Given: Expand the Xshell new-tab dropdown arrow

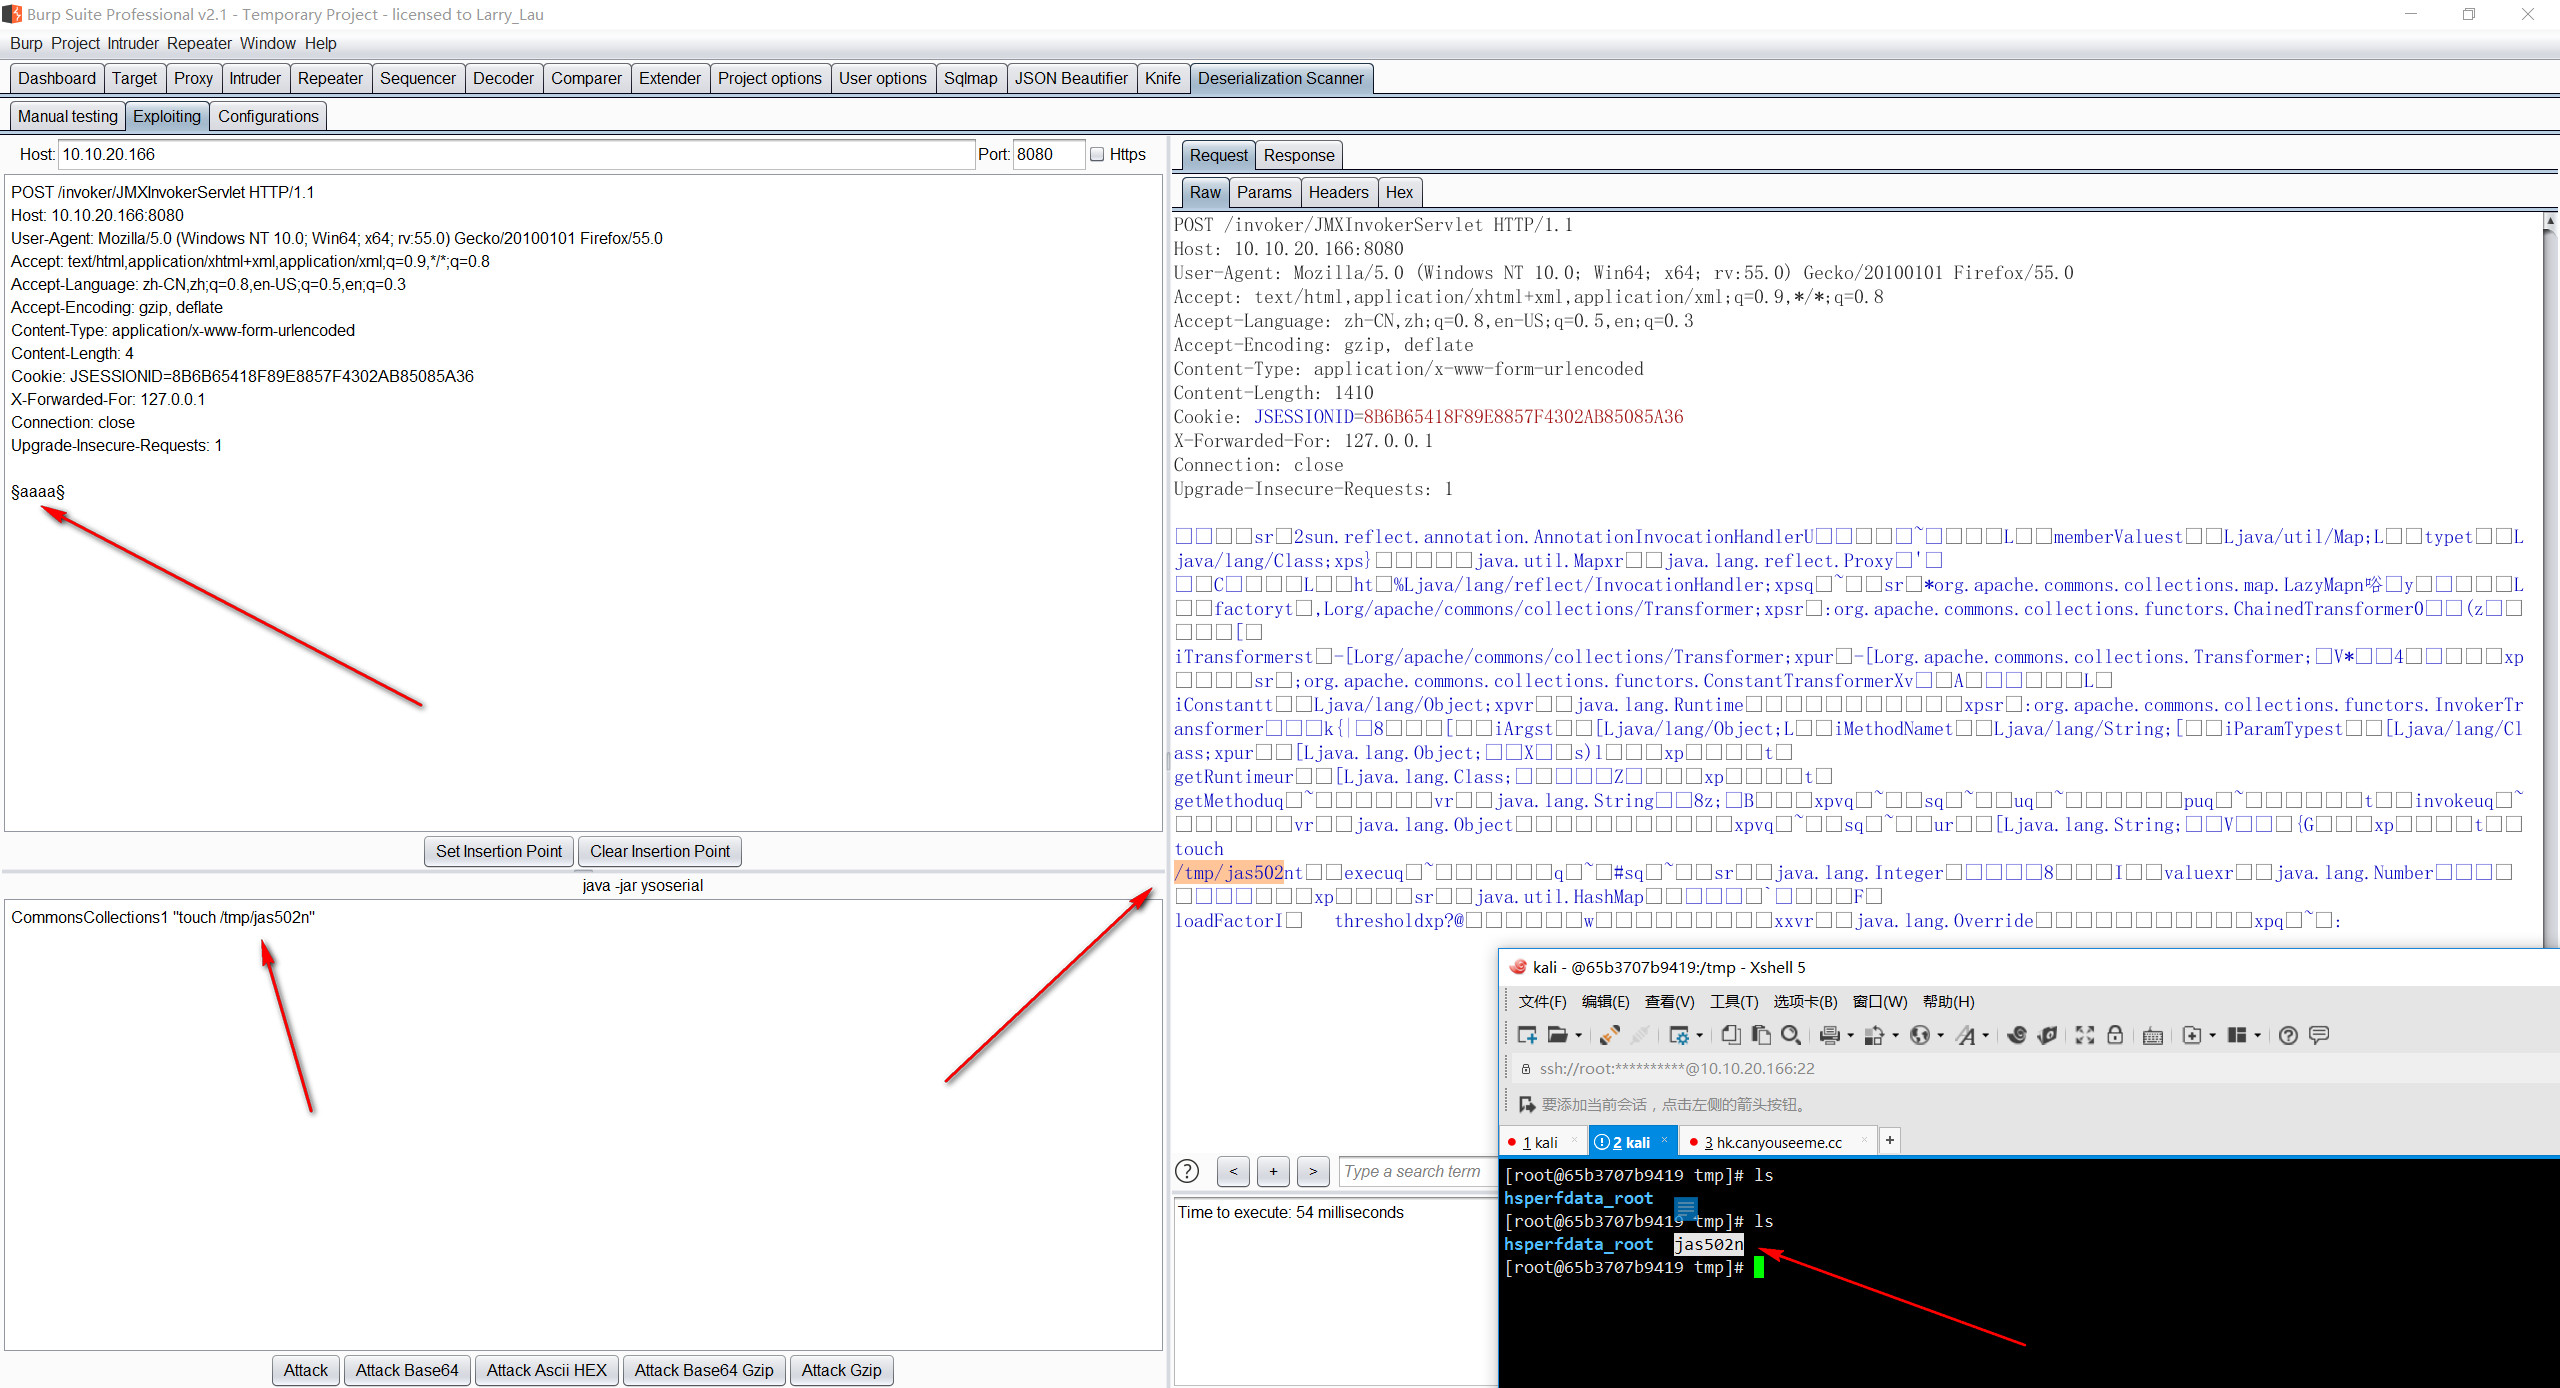Looking at the screenshot, I should (x=2212, y=1036).
